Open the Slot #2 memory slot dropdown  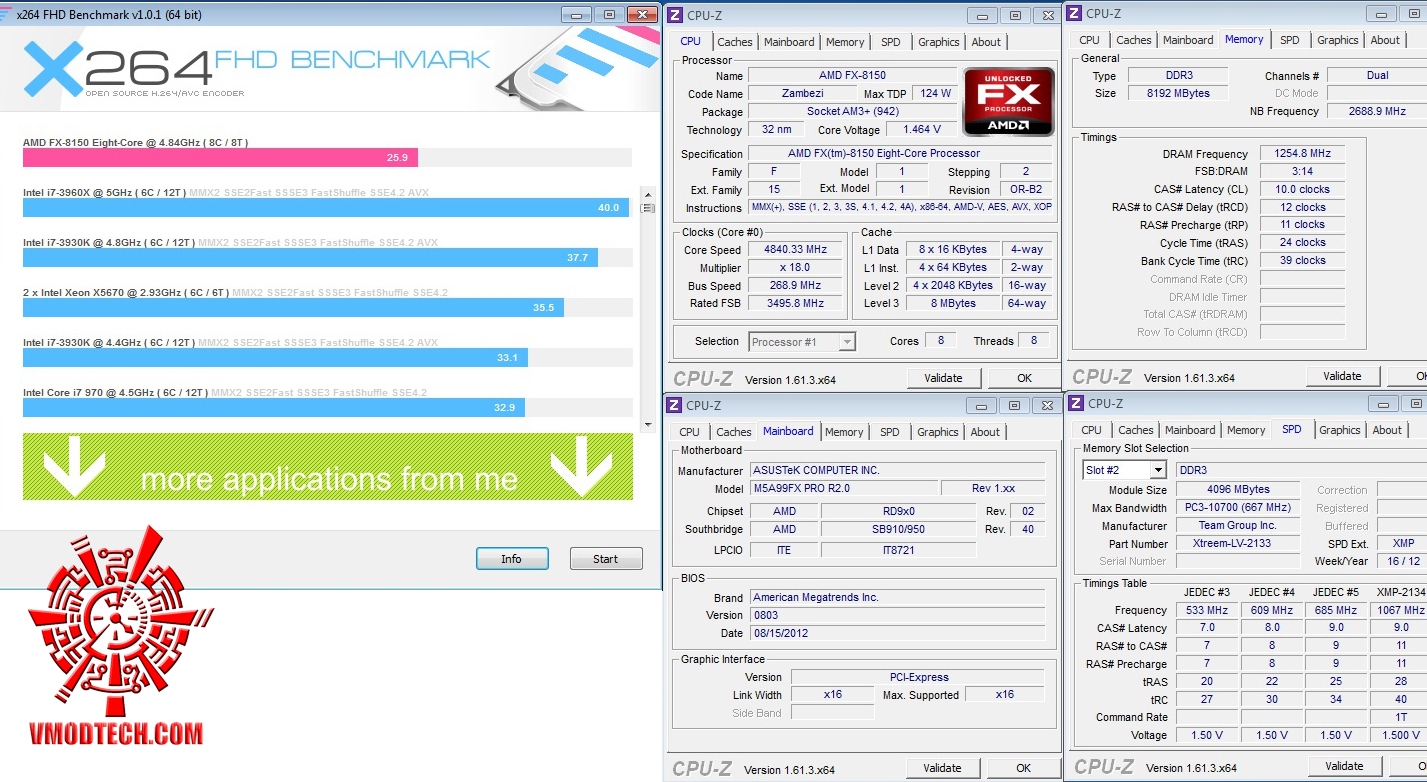click(x=1125, y=470)
